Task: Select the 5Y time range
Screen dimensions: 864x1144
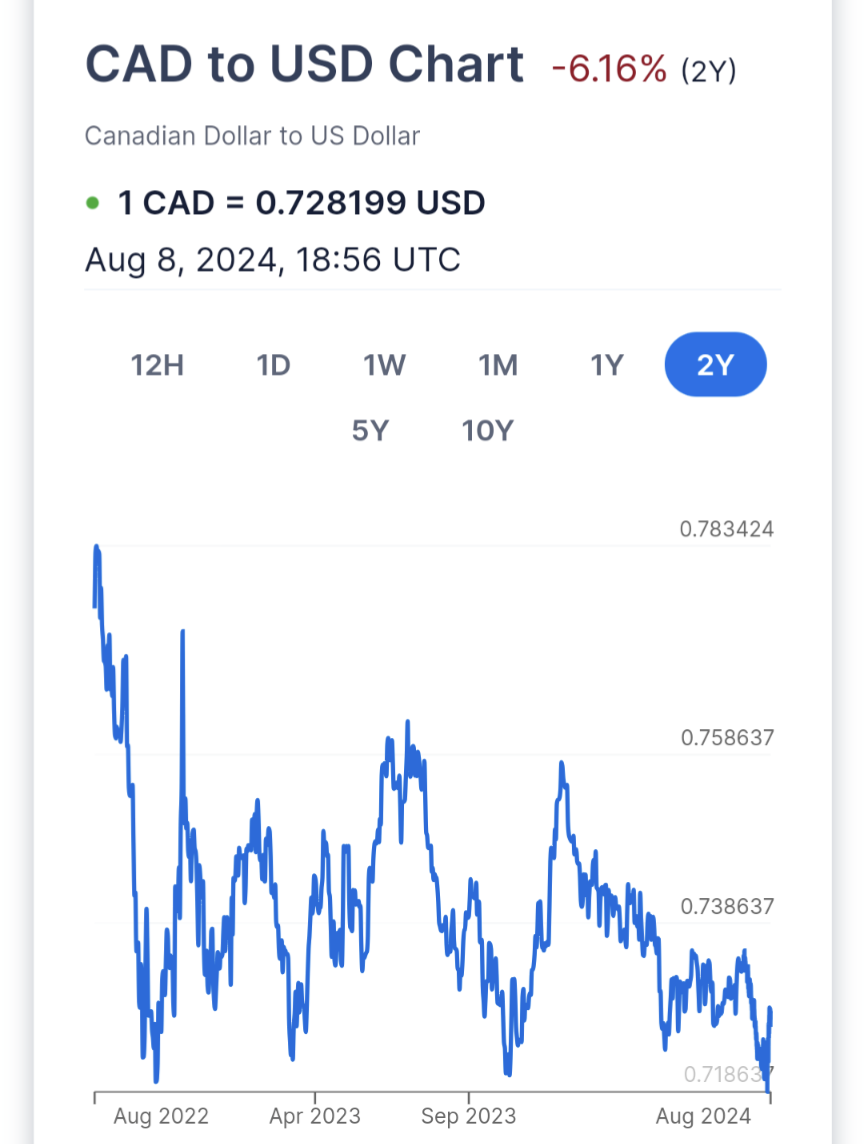Action: 369,431
